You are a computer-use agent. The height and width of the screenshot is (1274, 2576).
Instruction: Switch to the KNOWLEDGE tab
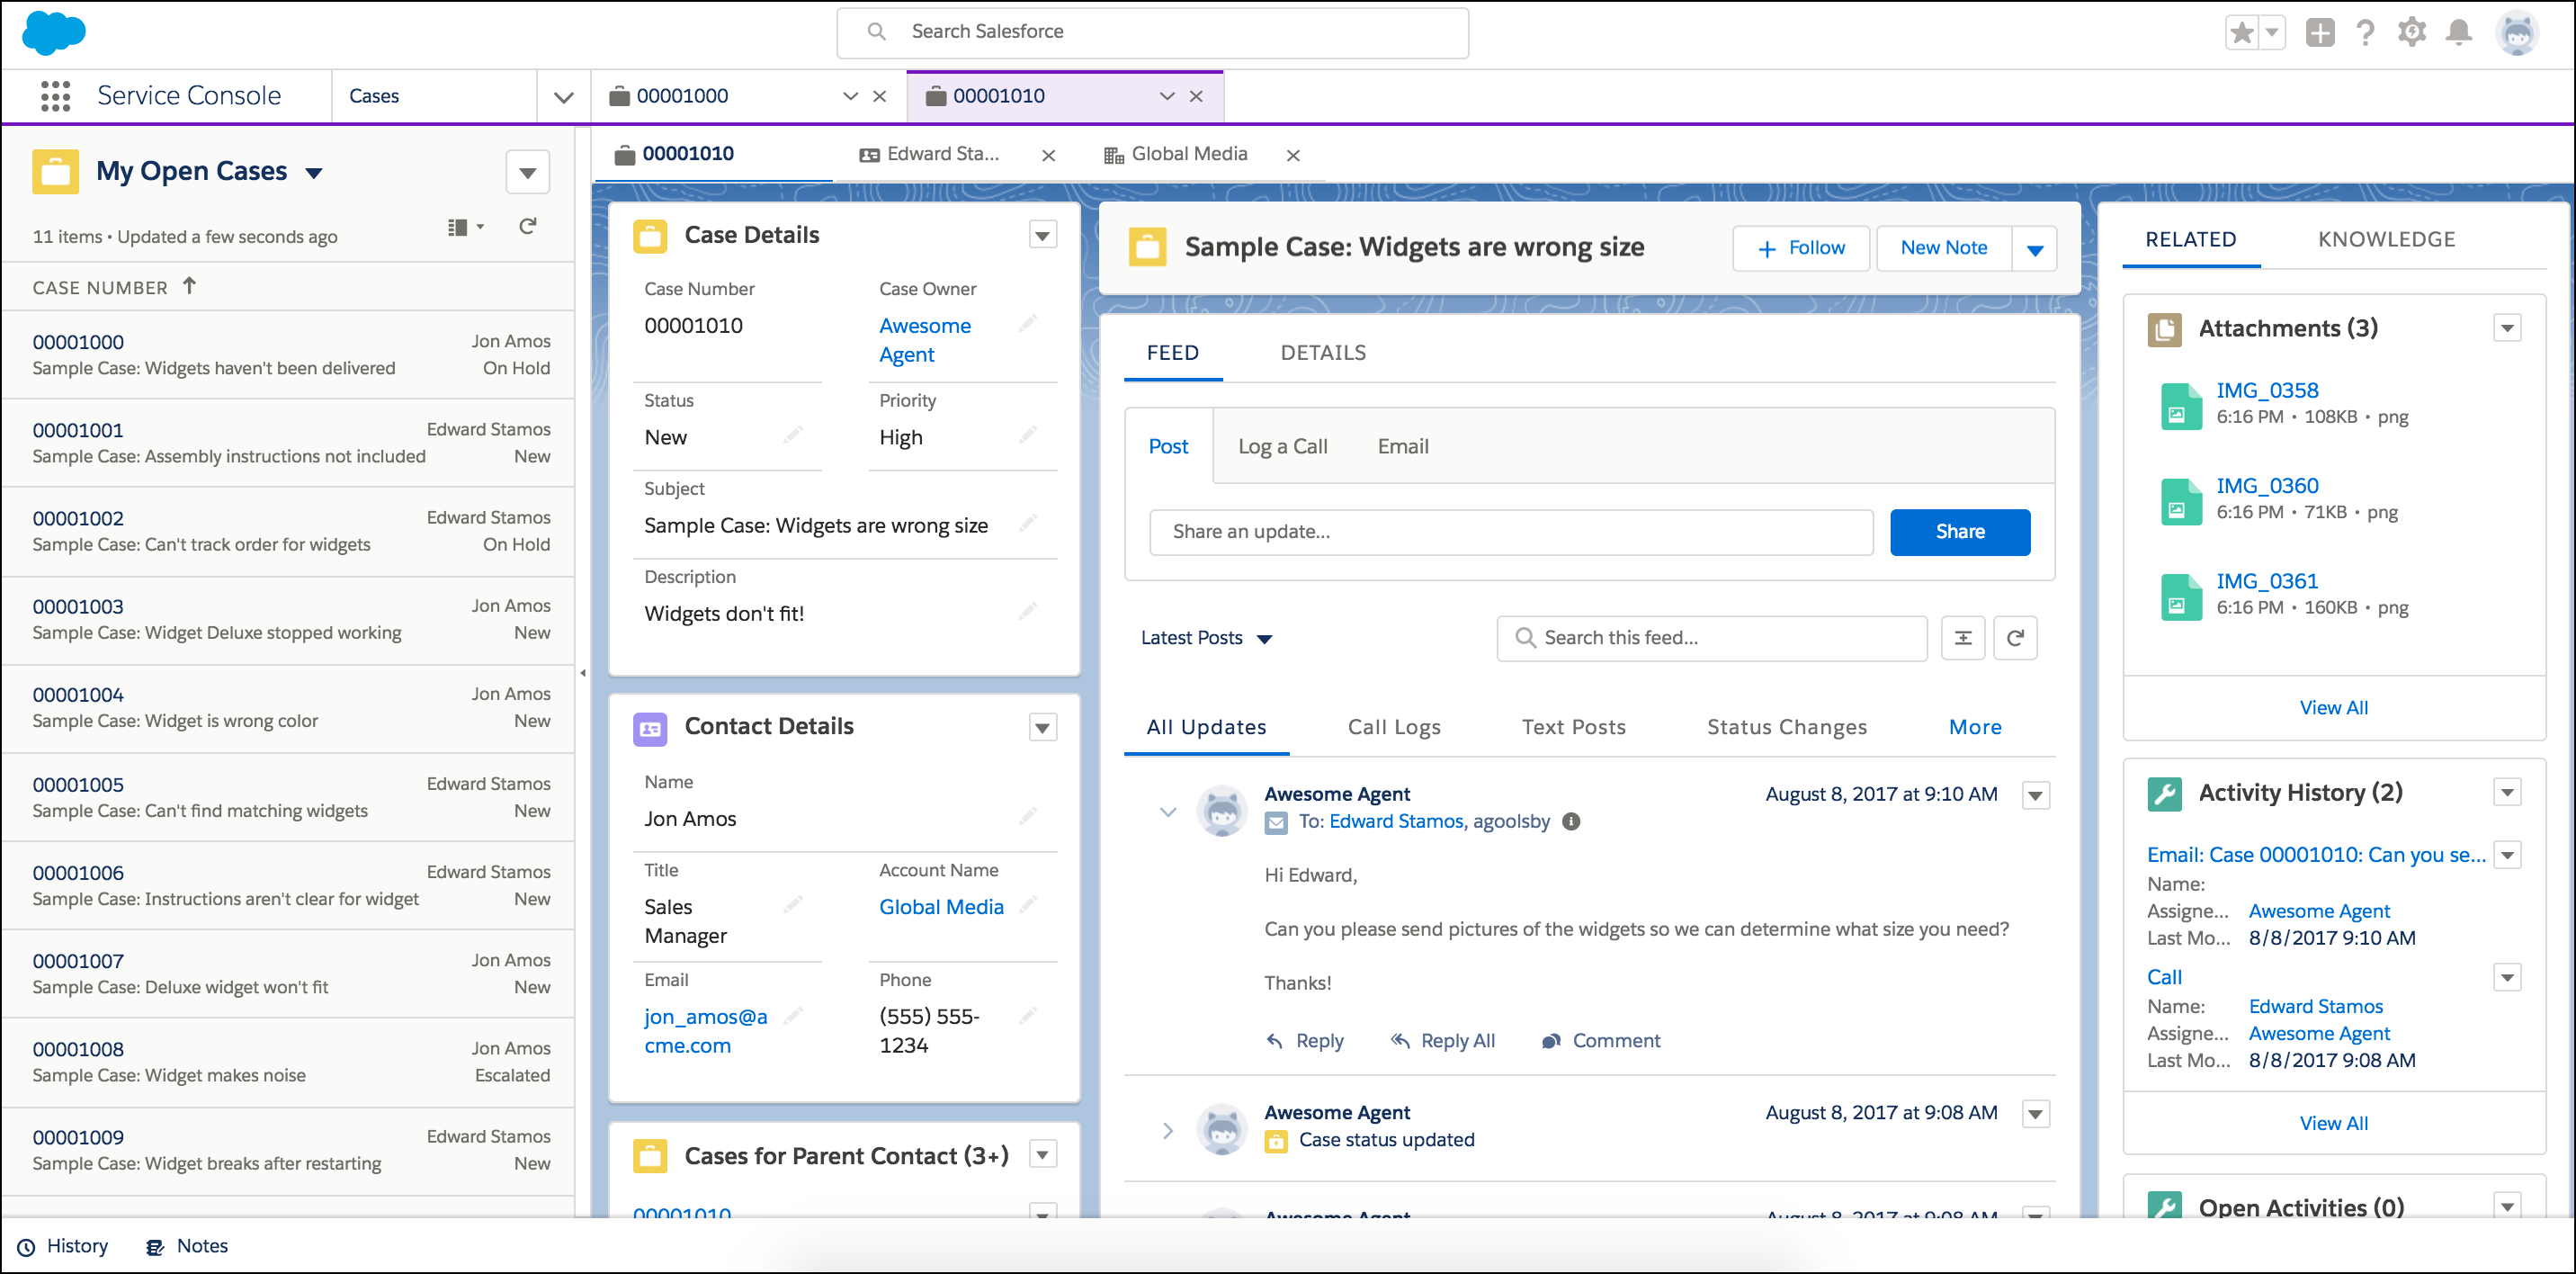tap(2386, 239)
